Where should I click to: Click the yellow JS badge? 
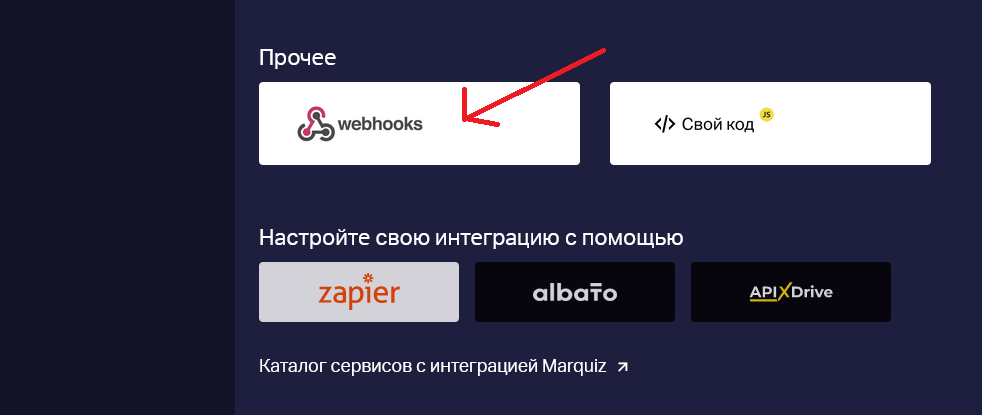(x=767, y=115)
